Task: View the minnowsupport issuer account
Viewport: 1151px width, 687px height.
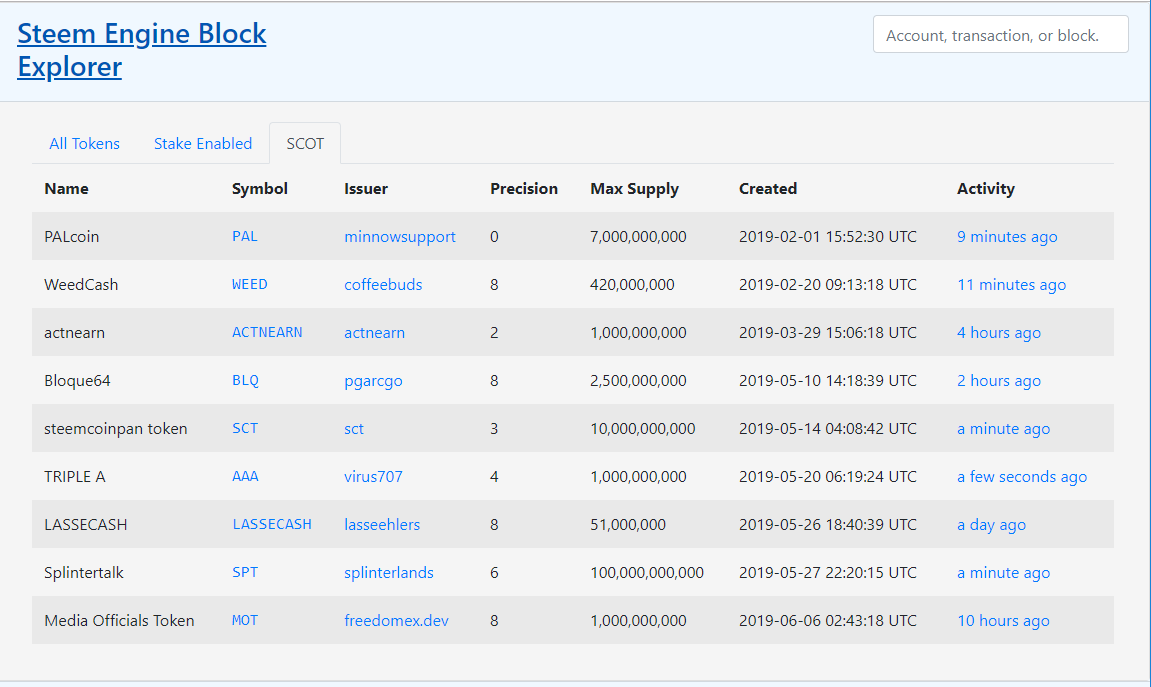Action: (400, 237)
